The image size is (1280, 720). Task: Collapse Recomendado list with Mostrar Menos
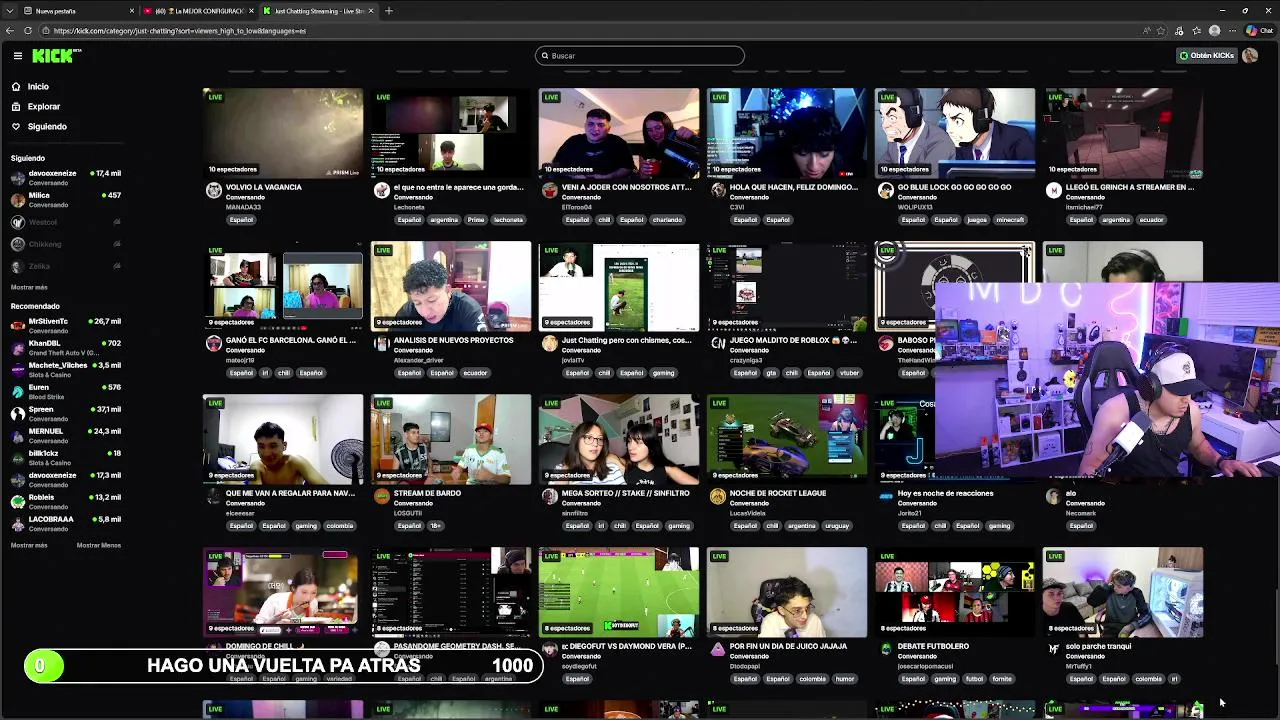(99, 545)
